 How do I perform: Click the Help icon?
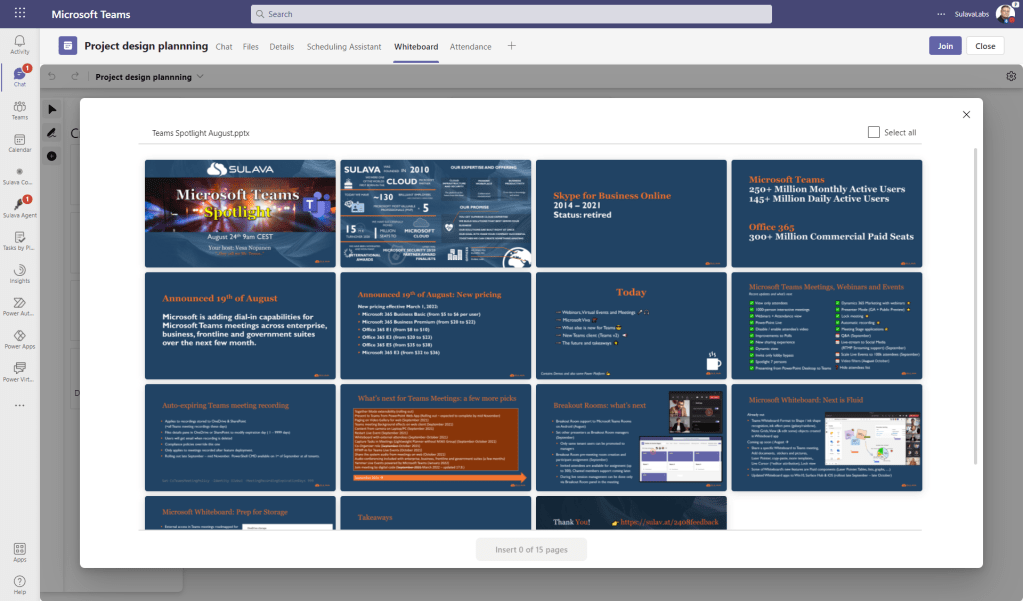pyautogui.click(x=19, y=583)
